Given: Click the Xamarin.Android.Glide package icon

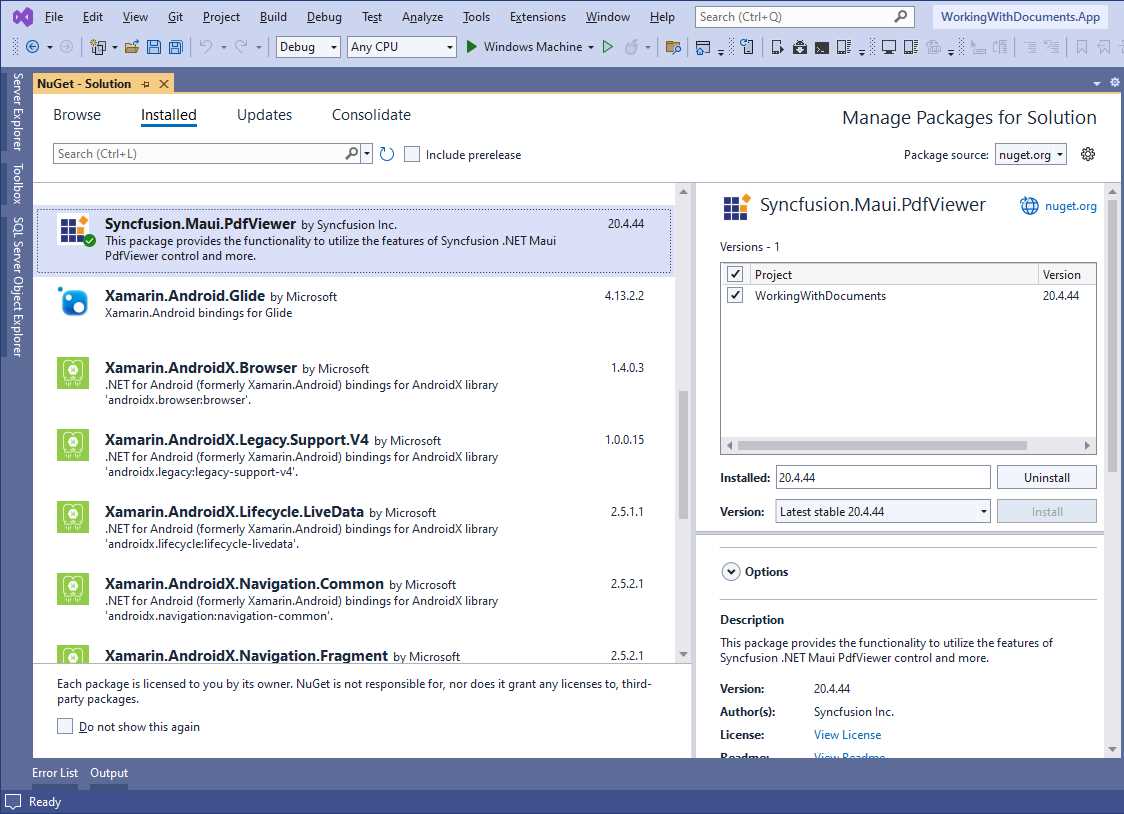Looking at the screenshot, I should (x=73, y=302).
